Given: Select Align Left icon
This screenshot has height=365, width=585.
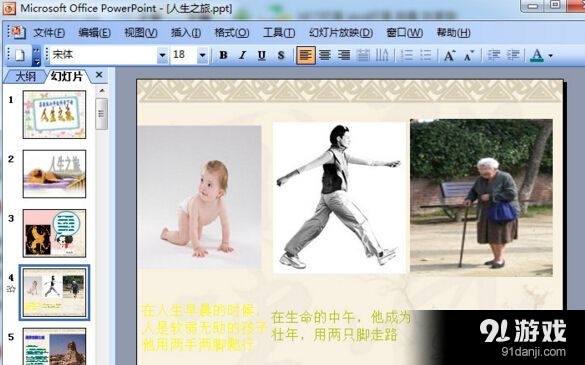Looking at the screenshot, I should click(306, 55).
